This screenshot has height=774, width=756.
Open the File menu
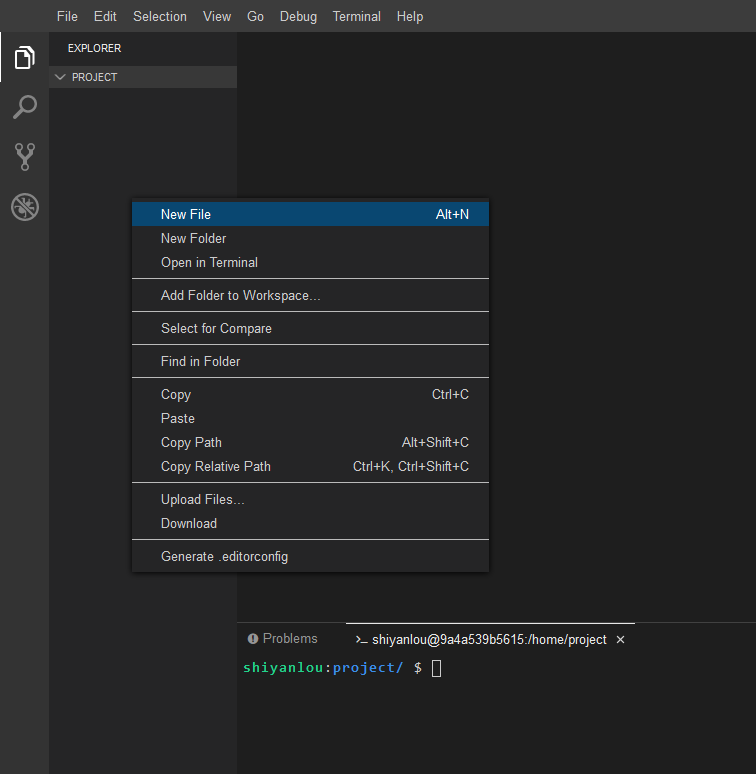(x=67, y=16)
